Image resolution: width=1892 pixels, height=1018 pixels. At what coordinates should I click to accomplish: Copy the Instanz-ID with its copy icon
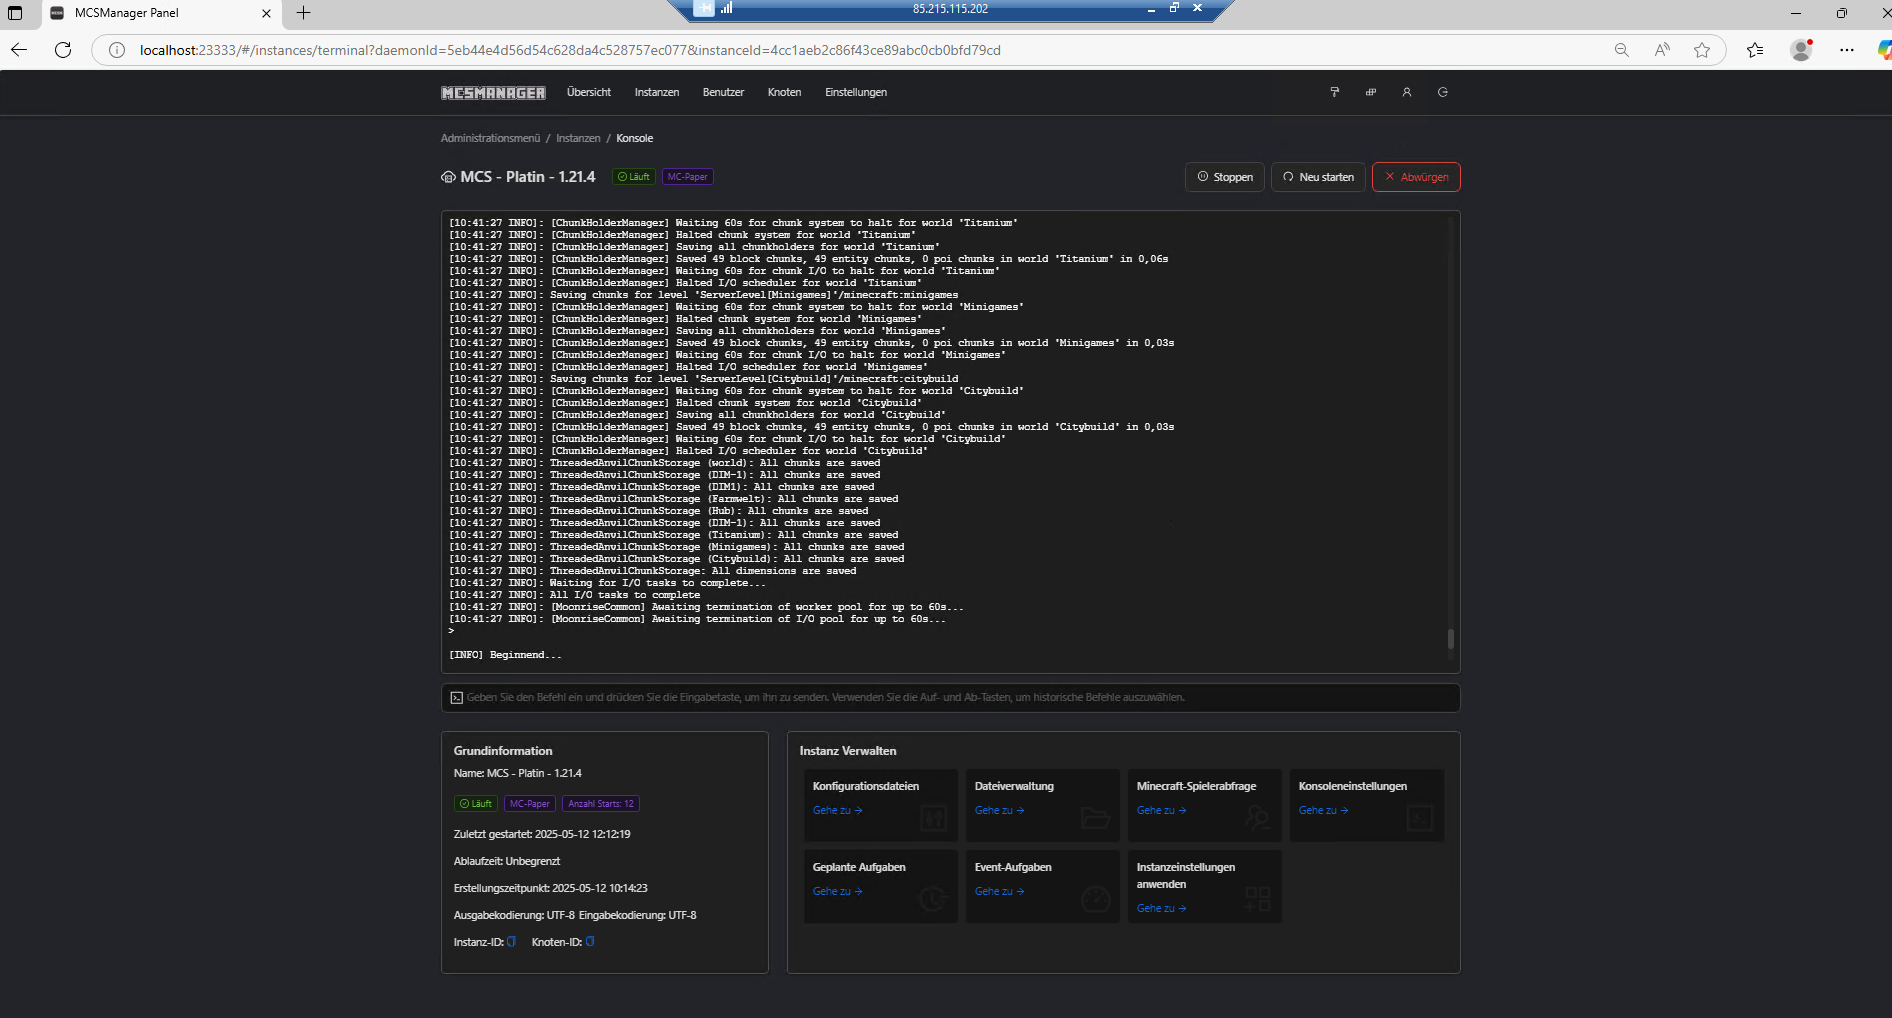pyautogui.click(x=512, y=941)
